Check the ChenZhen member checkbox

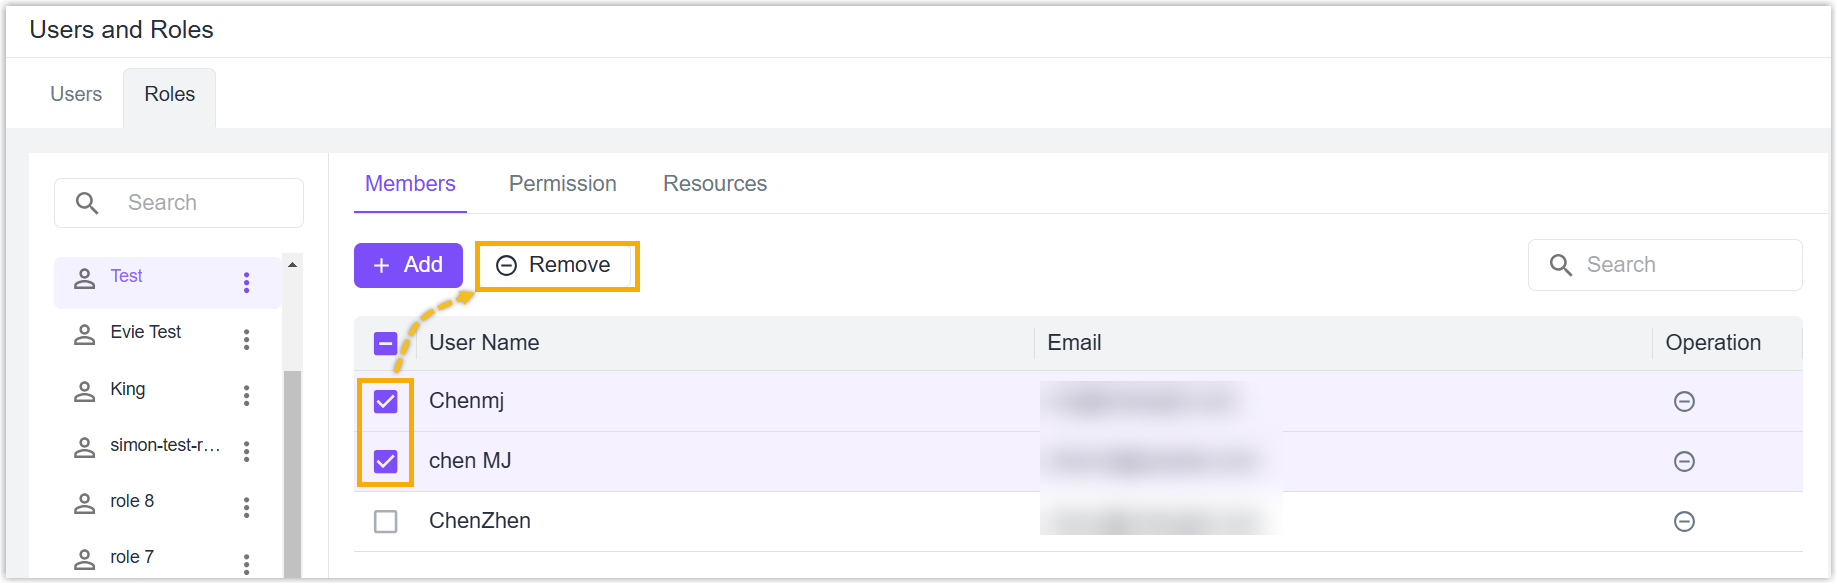[385, 521]
